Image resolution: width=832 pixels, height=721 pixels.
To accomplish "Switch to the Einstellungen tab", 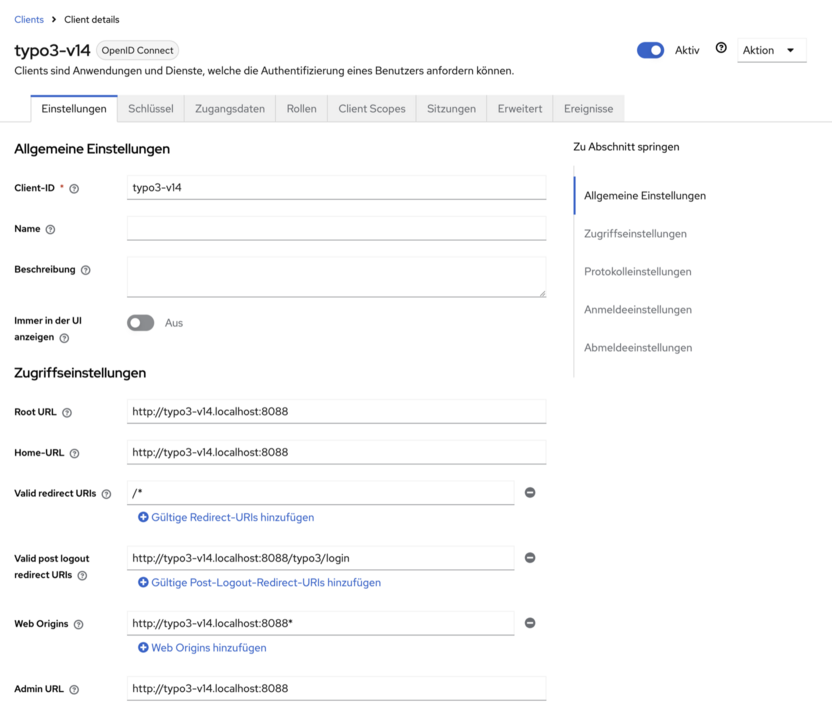I will coord(74,109).
